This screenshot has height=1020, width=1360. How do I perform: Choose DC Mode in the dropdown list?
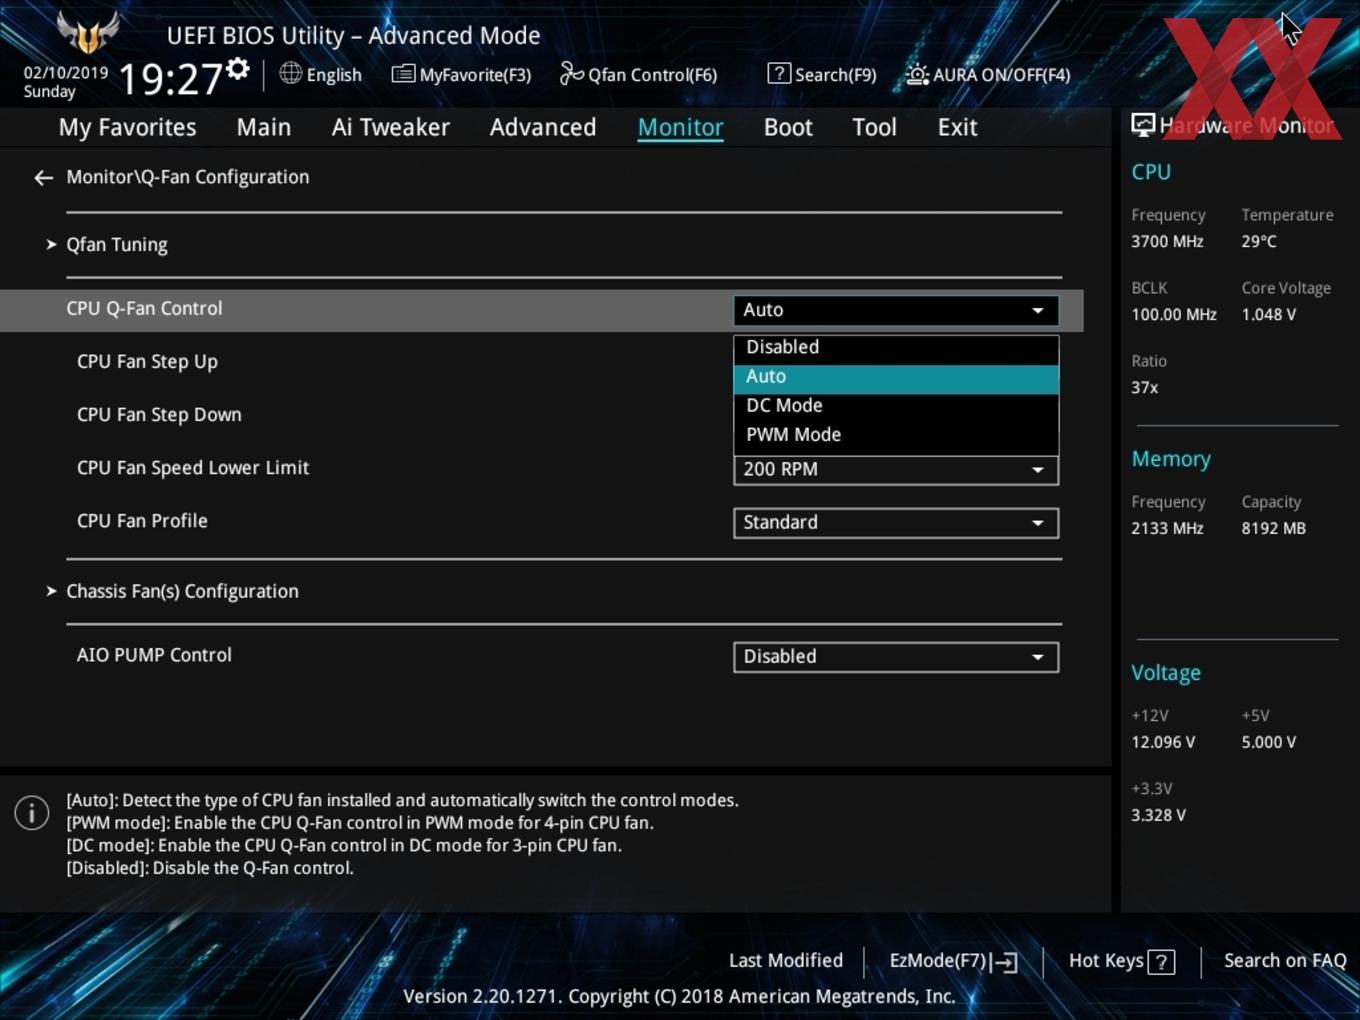[896, 405]
